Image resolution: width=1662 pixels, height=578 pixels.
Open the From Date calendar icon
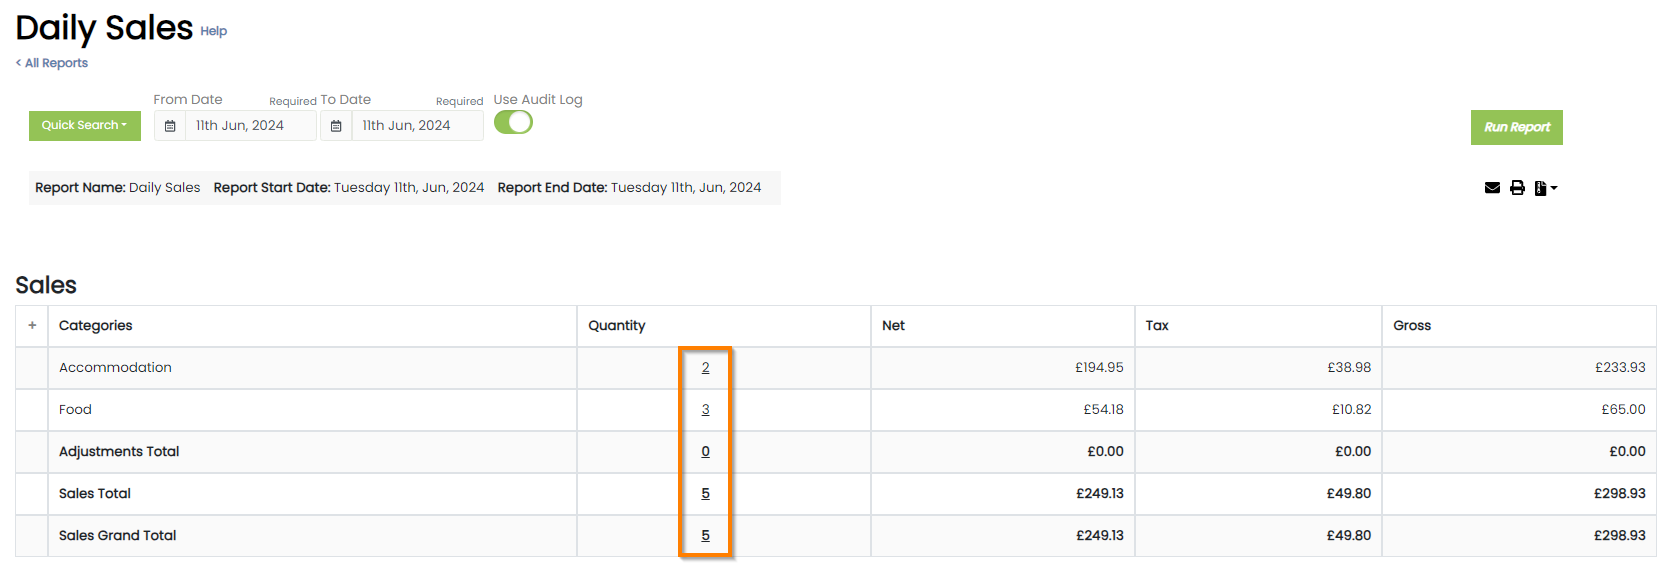170,126
